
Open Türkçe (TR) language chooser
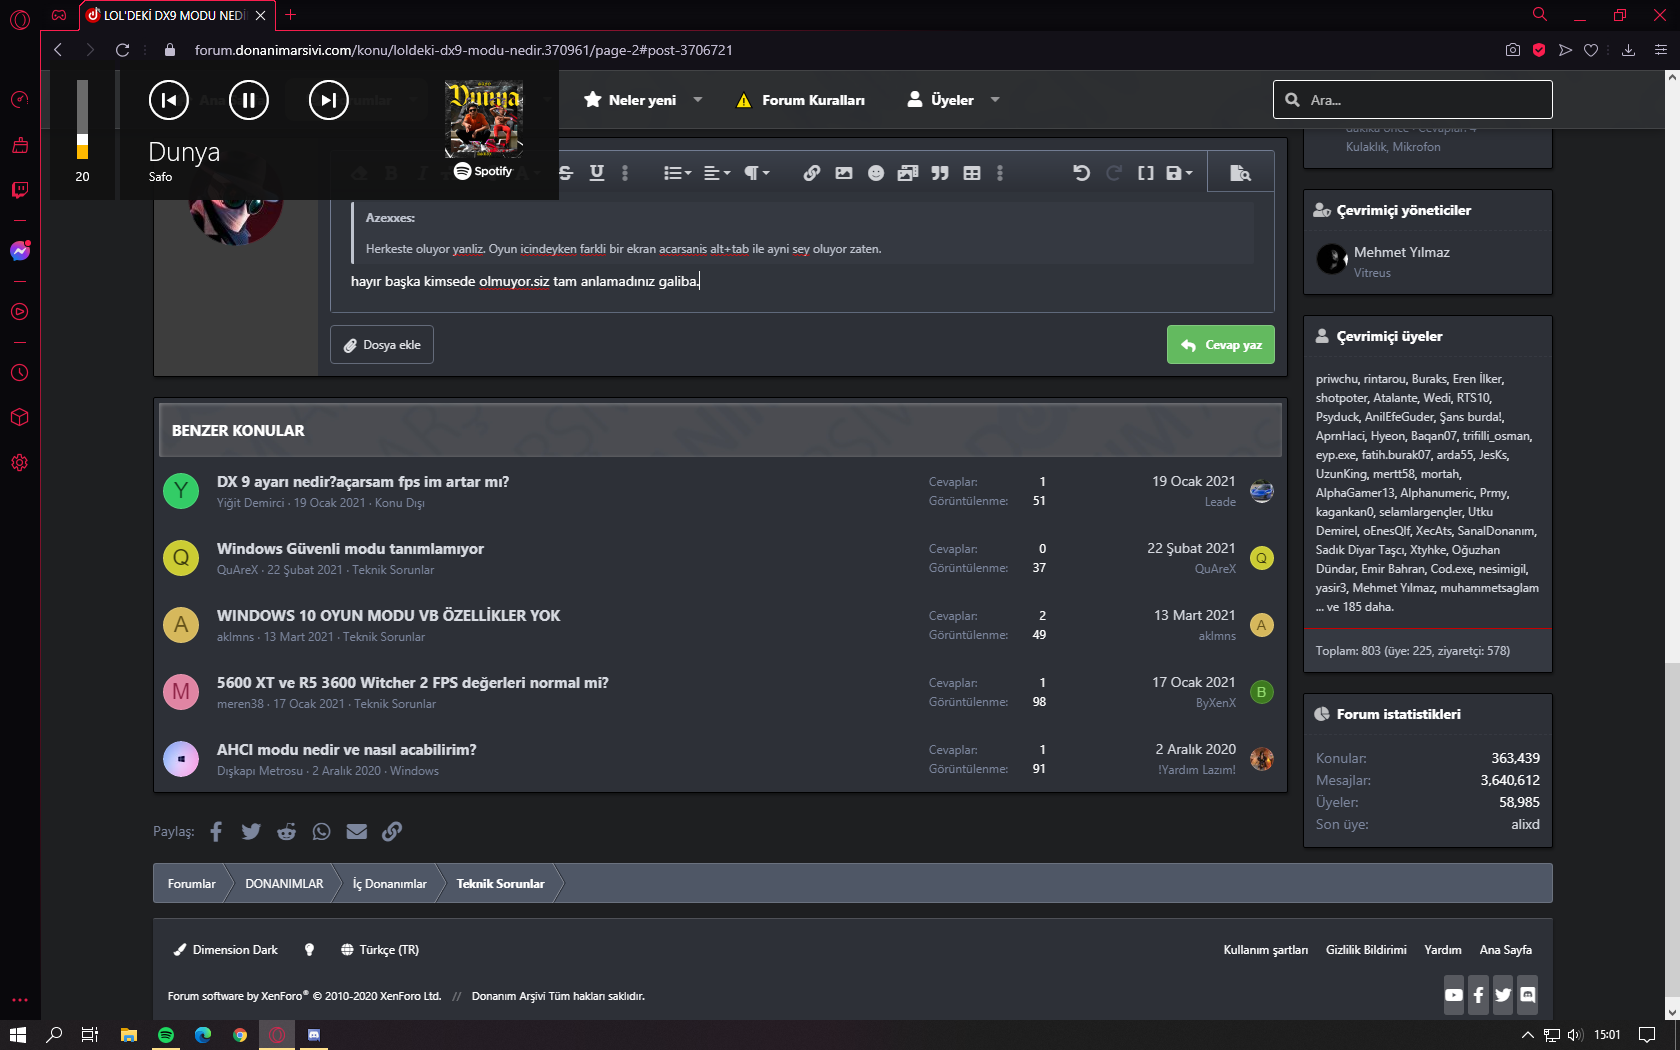point(380,950)
